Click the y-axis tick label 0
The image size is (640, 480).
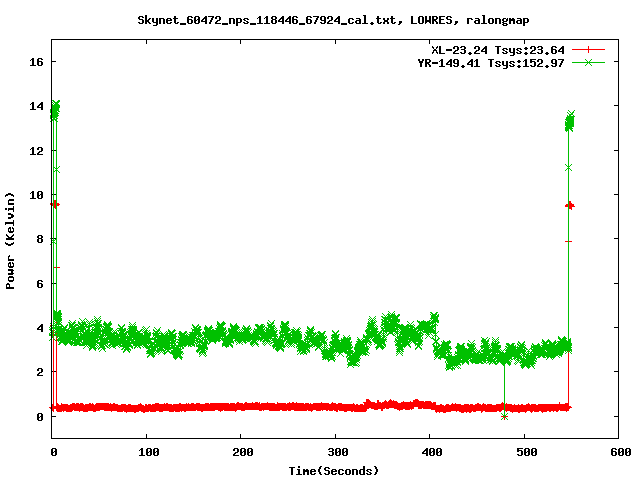[x=40, y=417]
